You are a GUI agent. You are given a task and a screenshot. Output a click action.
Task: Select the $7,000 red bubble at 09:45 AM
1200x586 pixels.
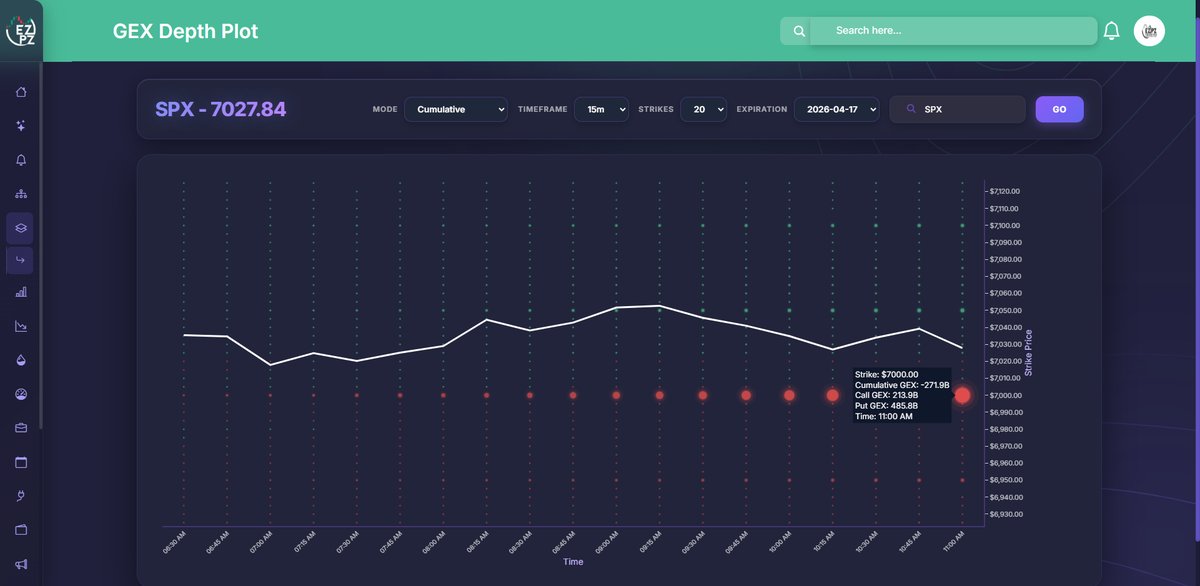pos(746,395)
